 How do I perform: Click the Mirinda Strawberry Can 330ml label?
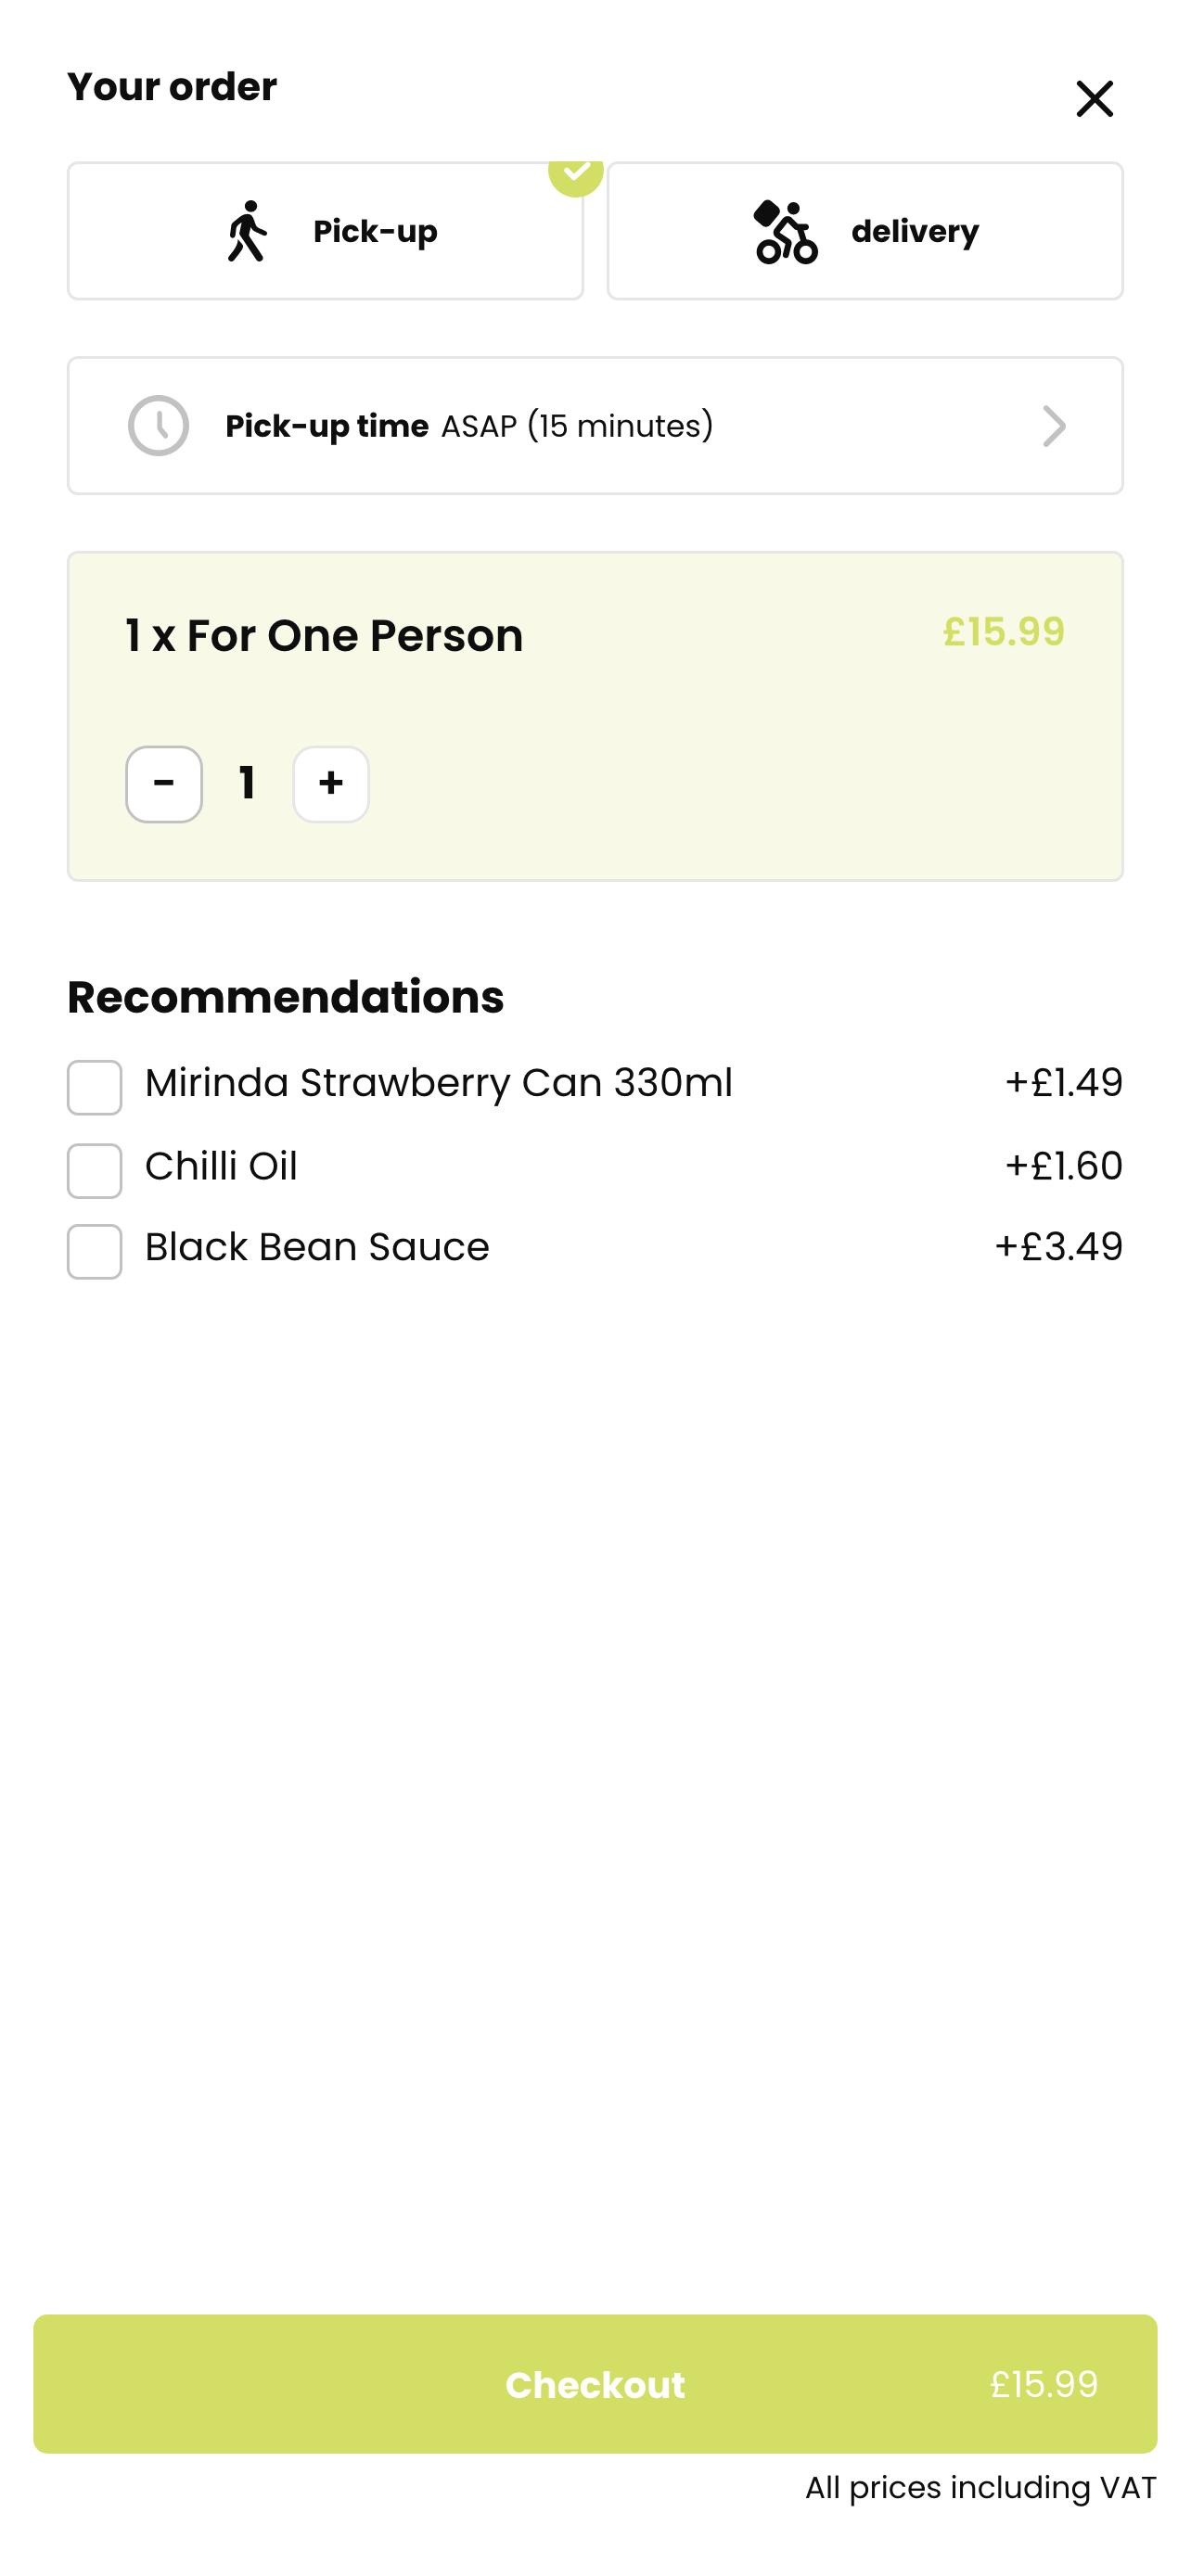(x=439, y=1083)
